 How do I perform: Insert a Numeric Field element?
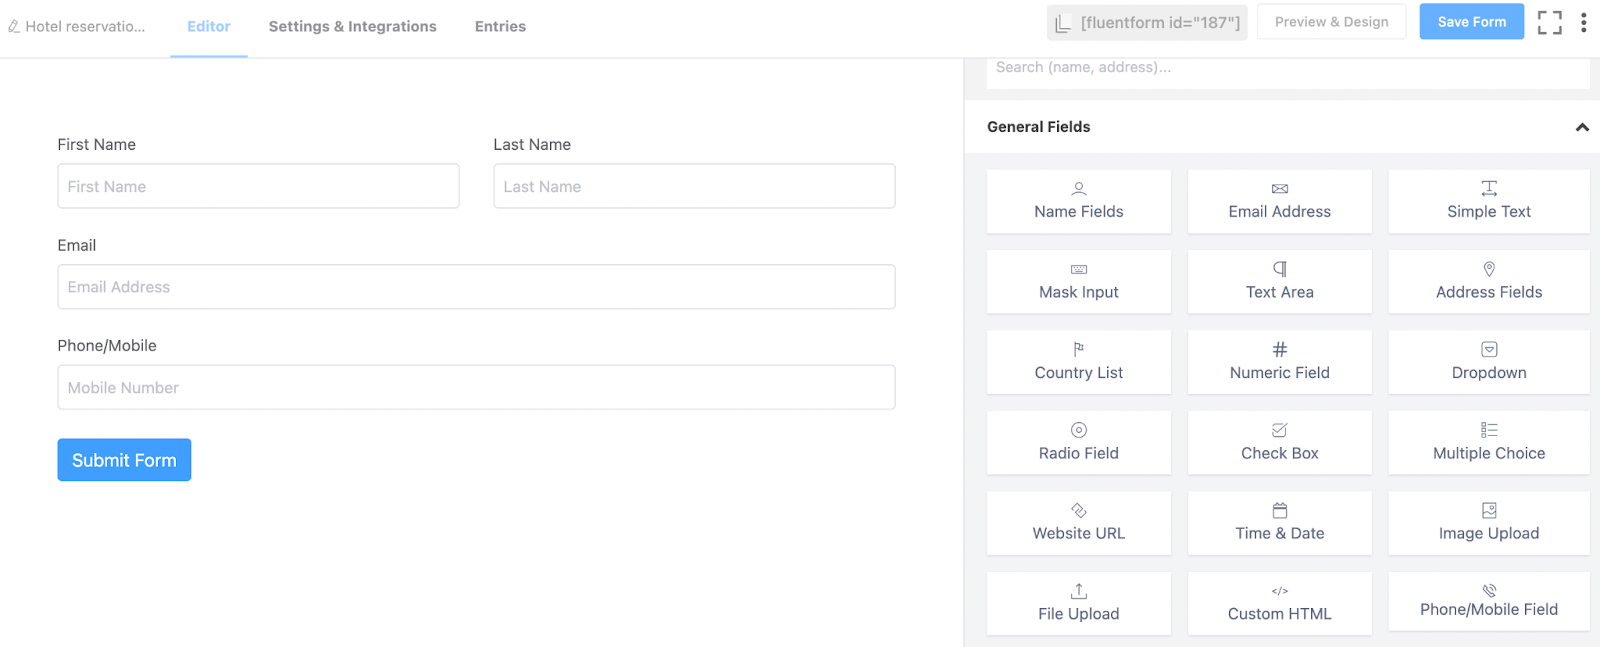click(x=1279, y=362)
